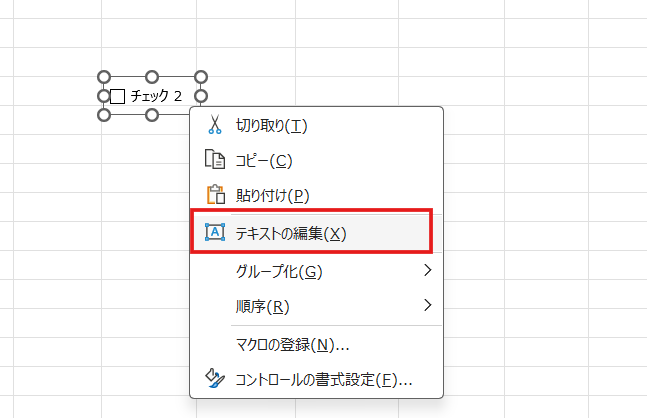Click the paste clipboard icon
The width and height of the screenshot is (647, 418).
pyautogui.click(x=214, y=195)
